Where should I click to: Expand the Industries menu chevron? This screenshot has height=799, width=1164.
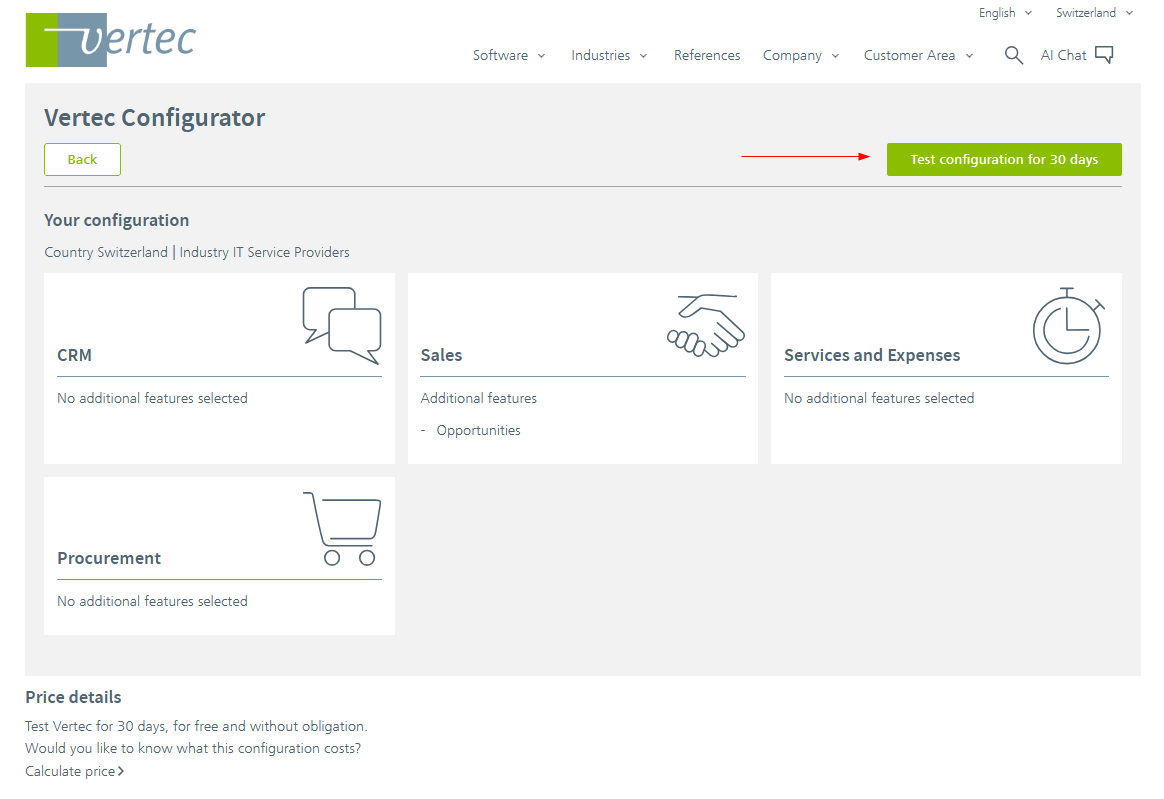[644, 56]
